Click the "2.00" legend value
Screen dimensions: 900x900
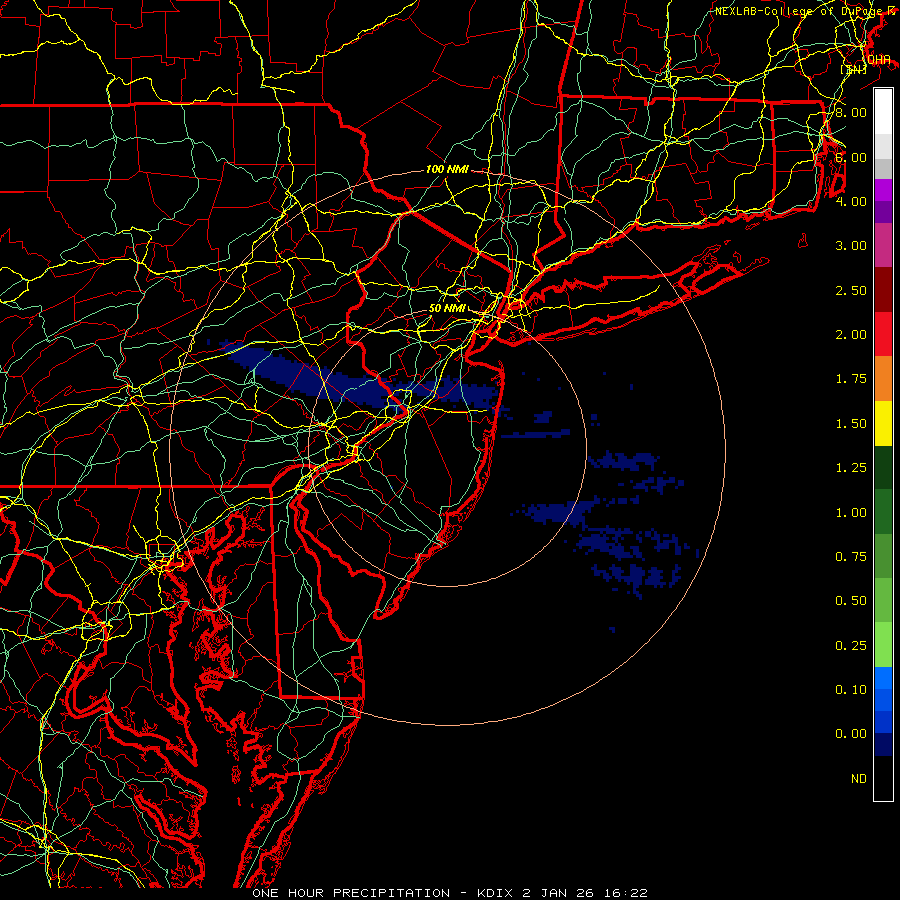pos(851,335)
